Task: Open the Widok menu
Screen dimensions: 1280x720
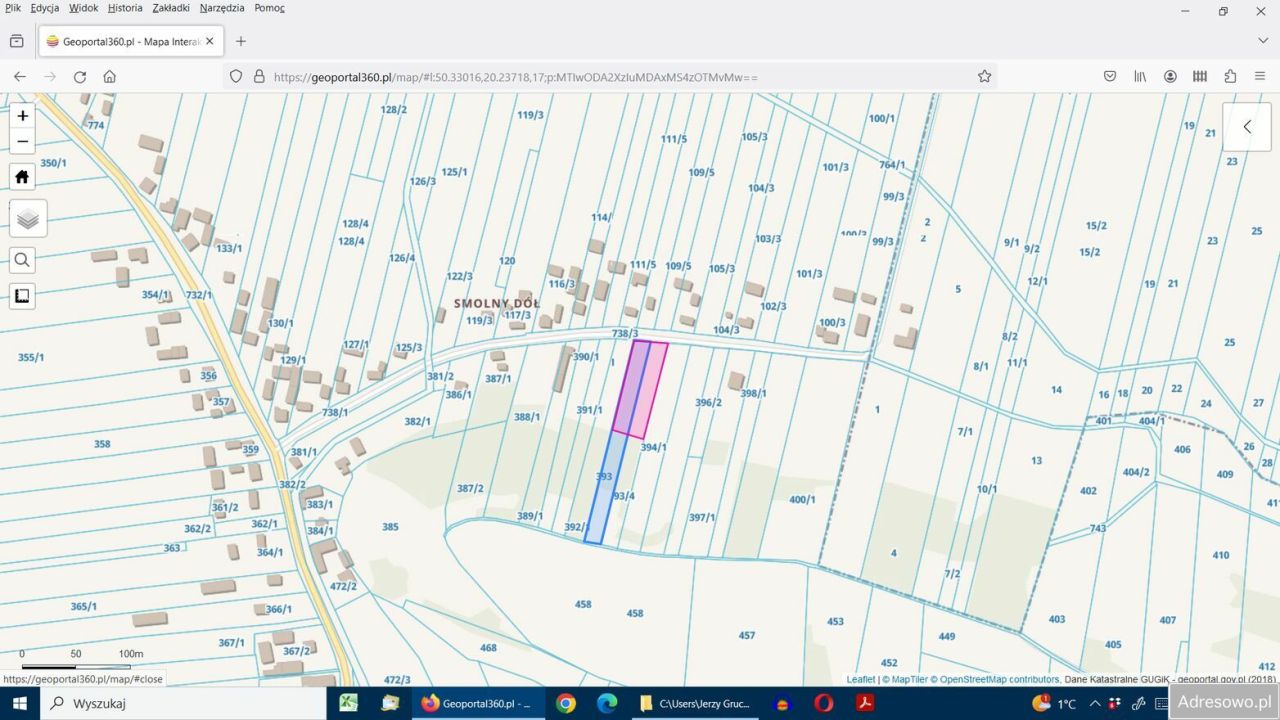Action: click(84, 8)
